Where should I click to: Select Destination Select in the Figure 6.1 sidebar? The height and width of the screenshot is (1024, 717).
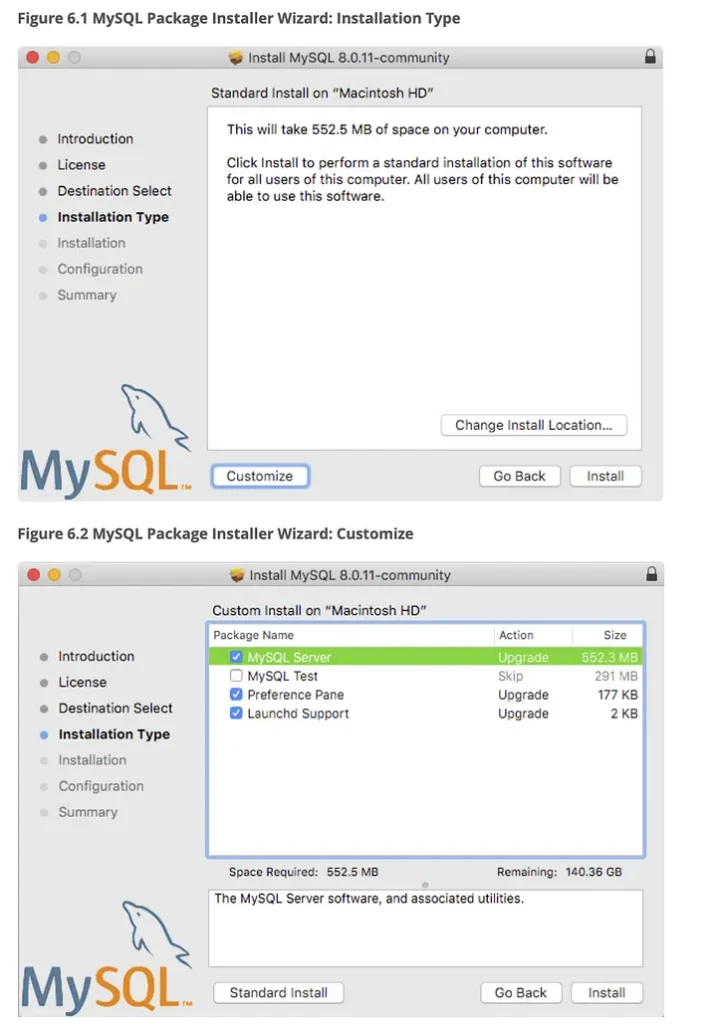(x=114, y=191)
